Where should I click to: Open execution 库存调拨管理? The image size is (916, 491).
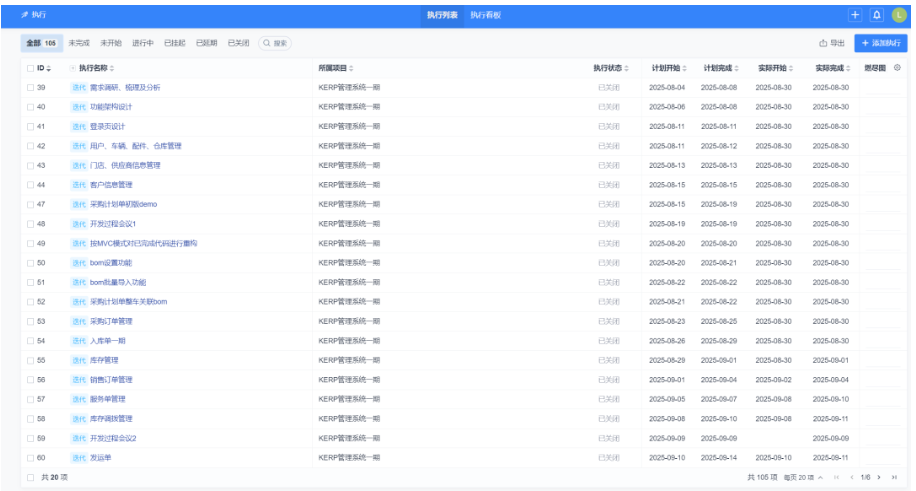pos(111,419)
